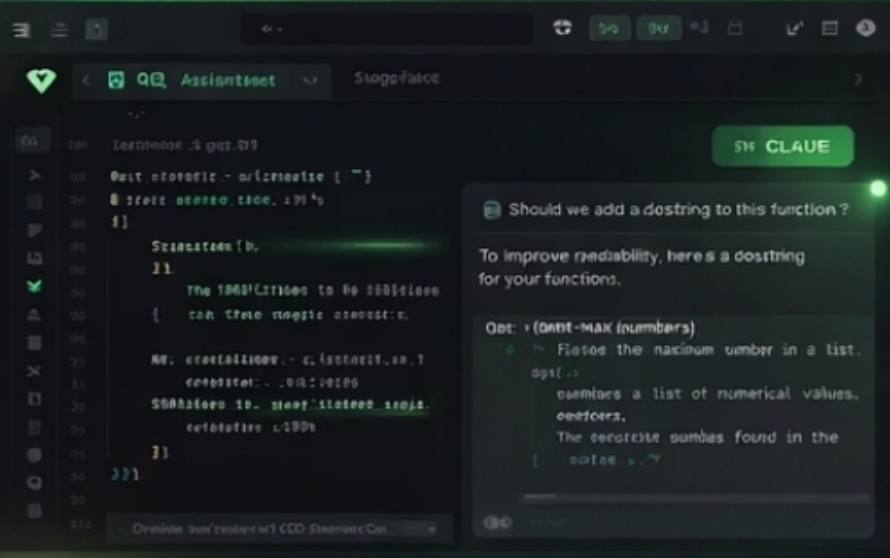Image resolution: width=890 pixels, height=558 pixels.
Task: Open the grid layout icon in top bar
Action: 830,28
